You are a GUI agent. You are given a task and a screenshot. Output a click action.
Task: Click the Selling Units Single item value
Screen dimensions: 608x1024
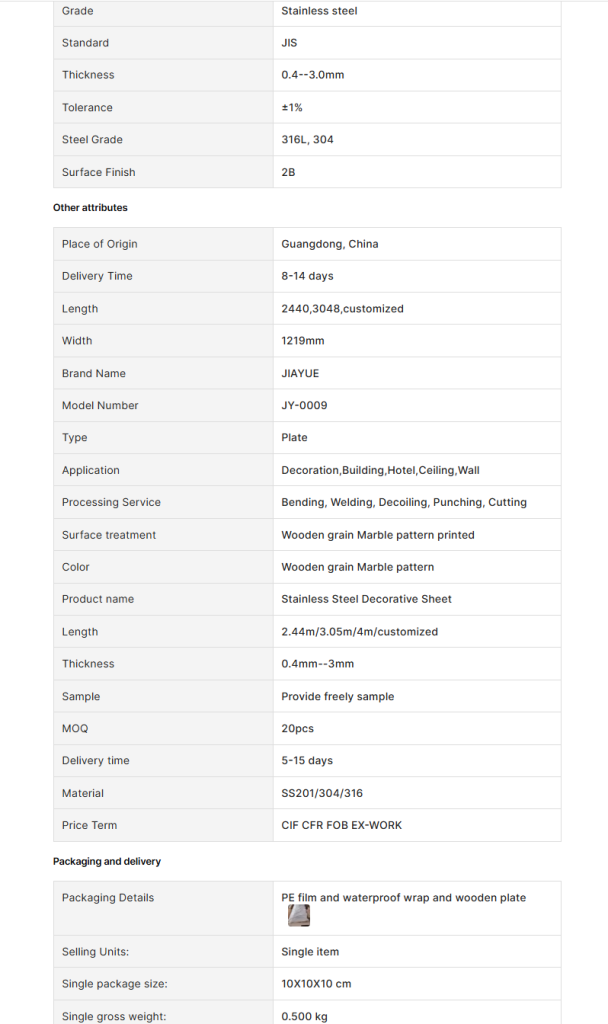pyautogui.click(x=310, y=952)
